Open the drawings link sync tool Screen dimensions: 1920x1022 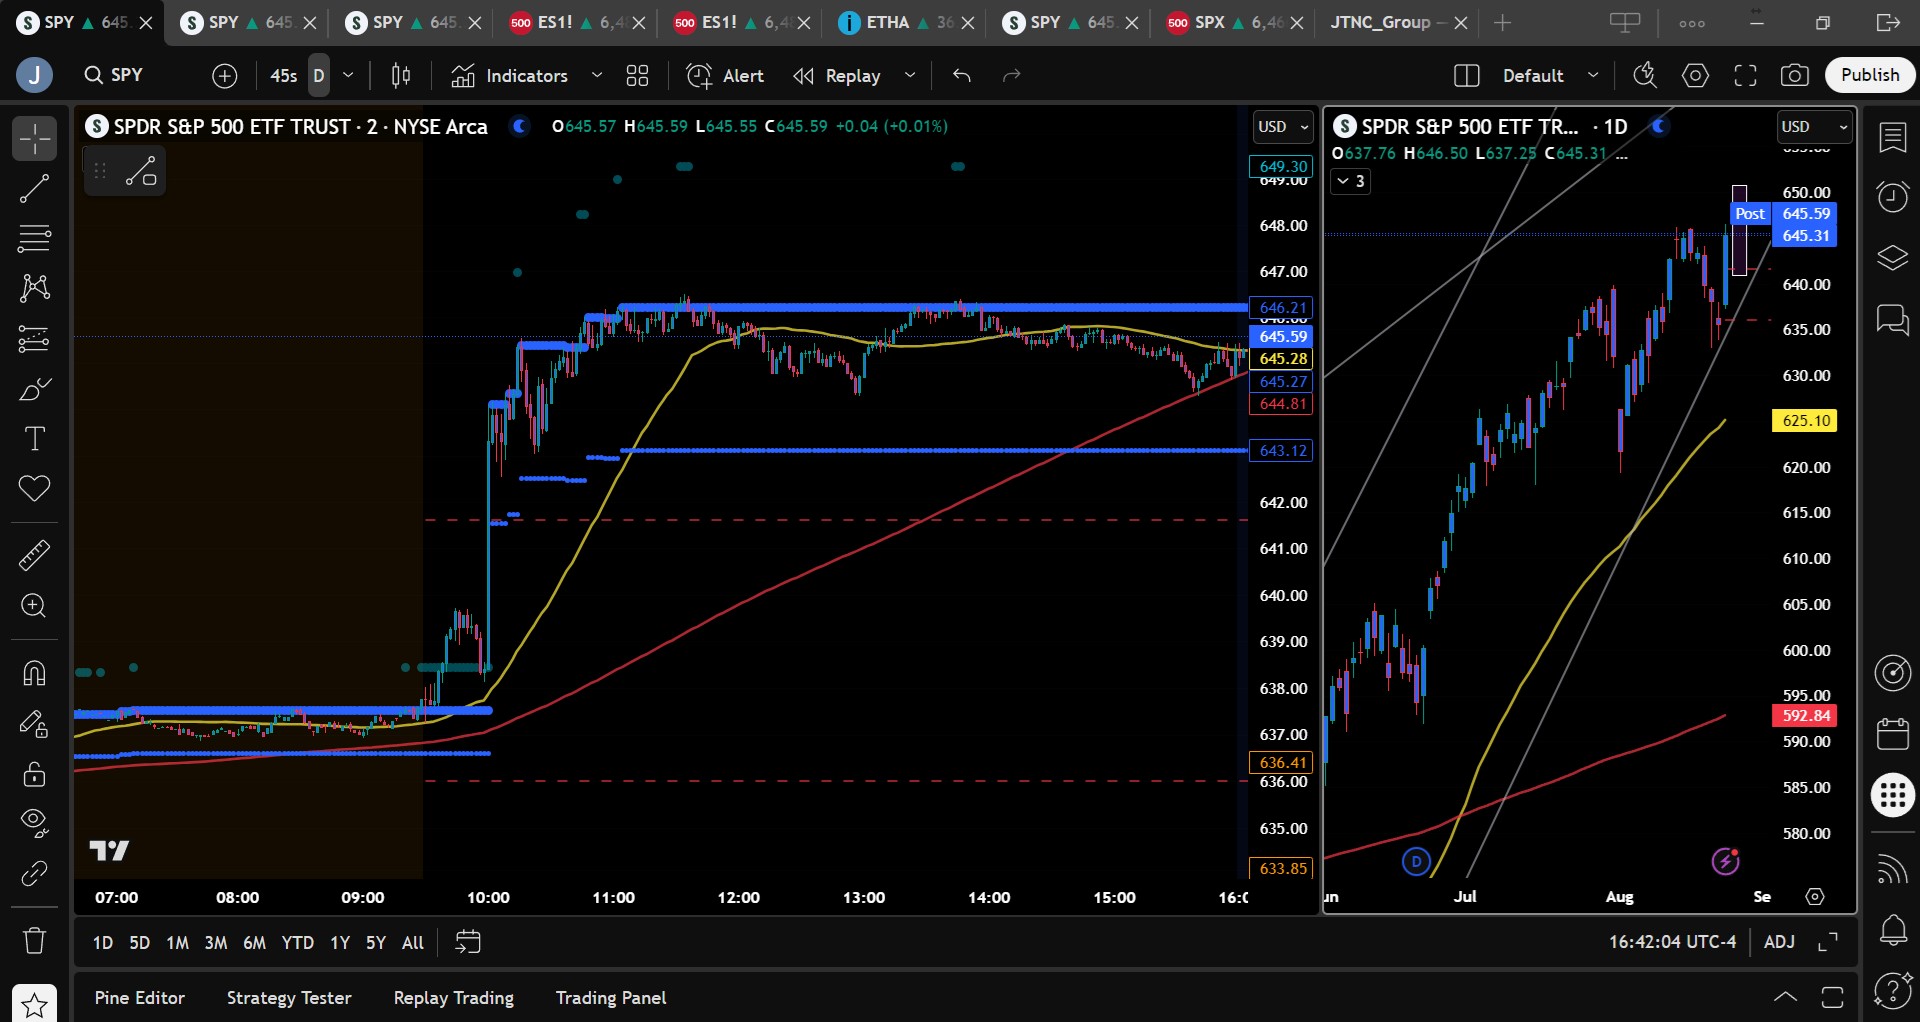pyautogui.click(x=34, y=873)
